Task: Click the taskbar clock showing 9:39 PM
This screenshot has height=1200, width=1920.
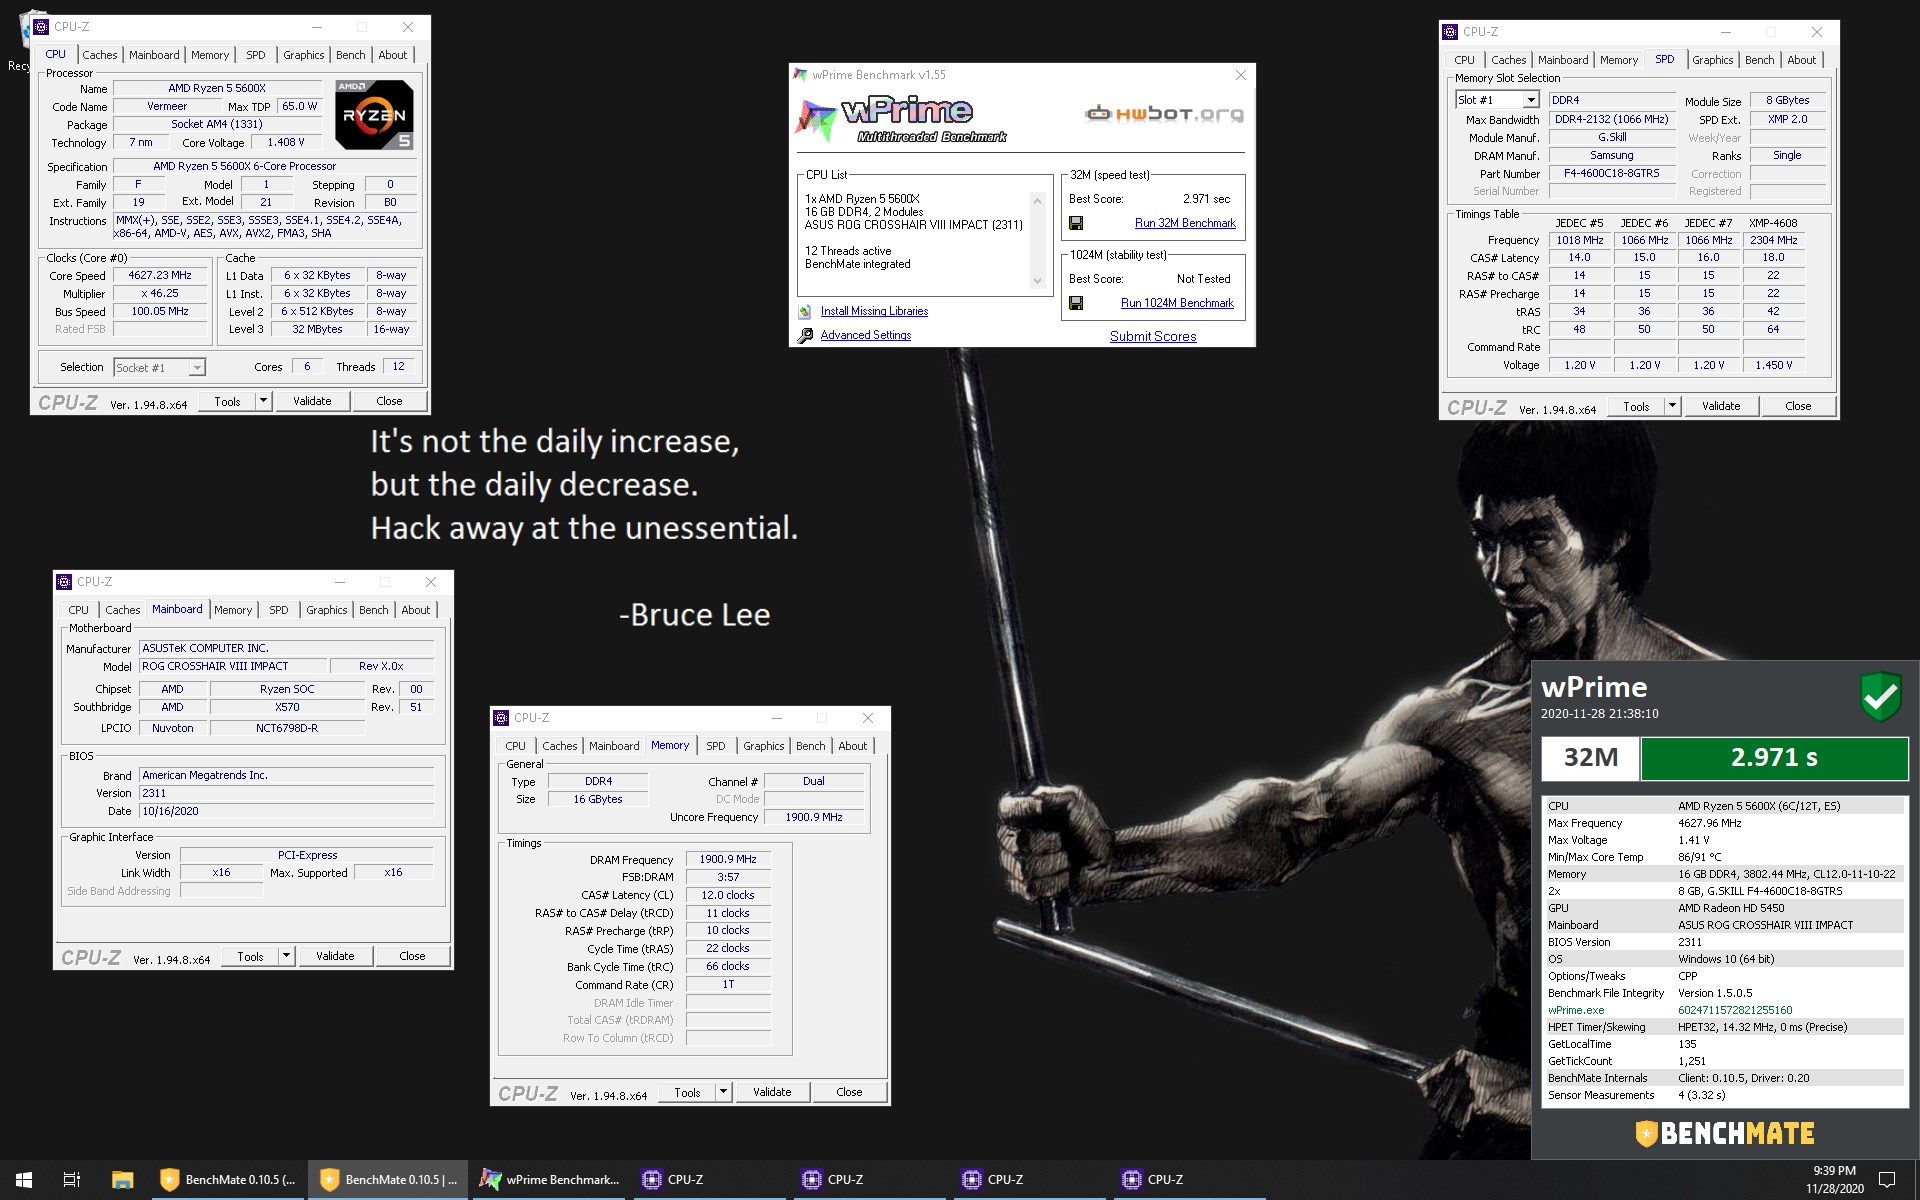Action: coord(1834,1180)
